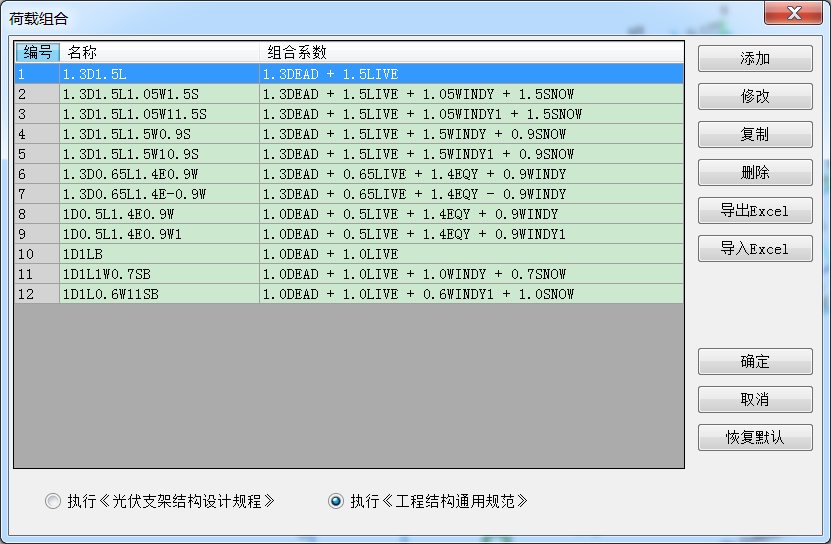Click the 组合系数 column header
The height and width of the screenshot is (544, 831).
470,53
